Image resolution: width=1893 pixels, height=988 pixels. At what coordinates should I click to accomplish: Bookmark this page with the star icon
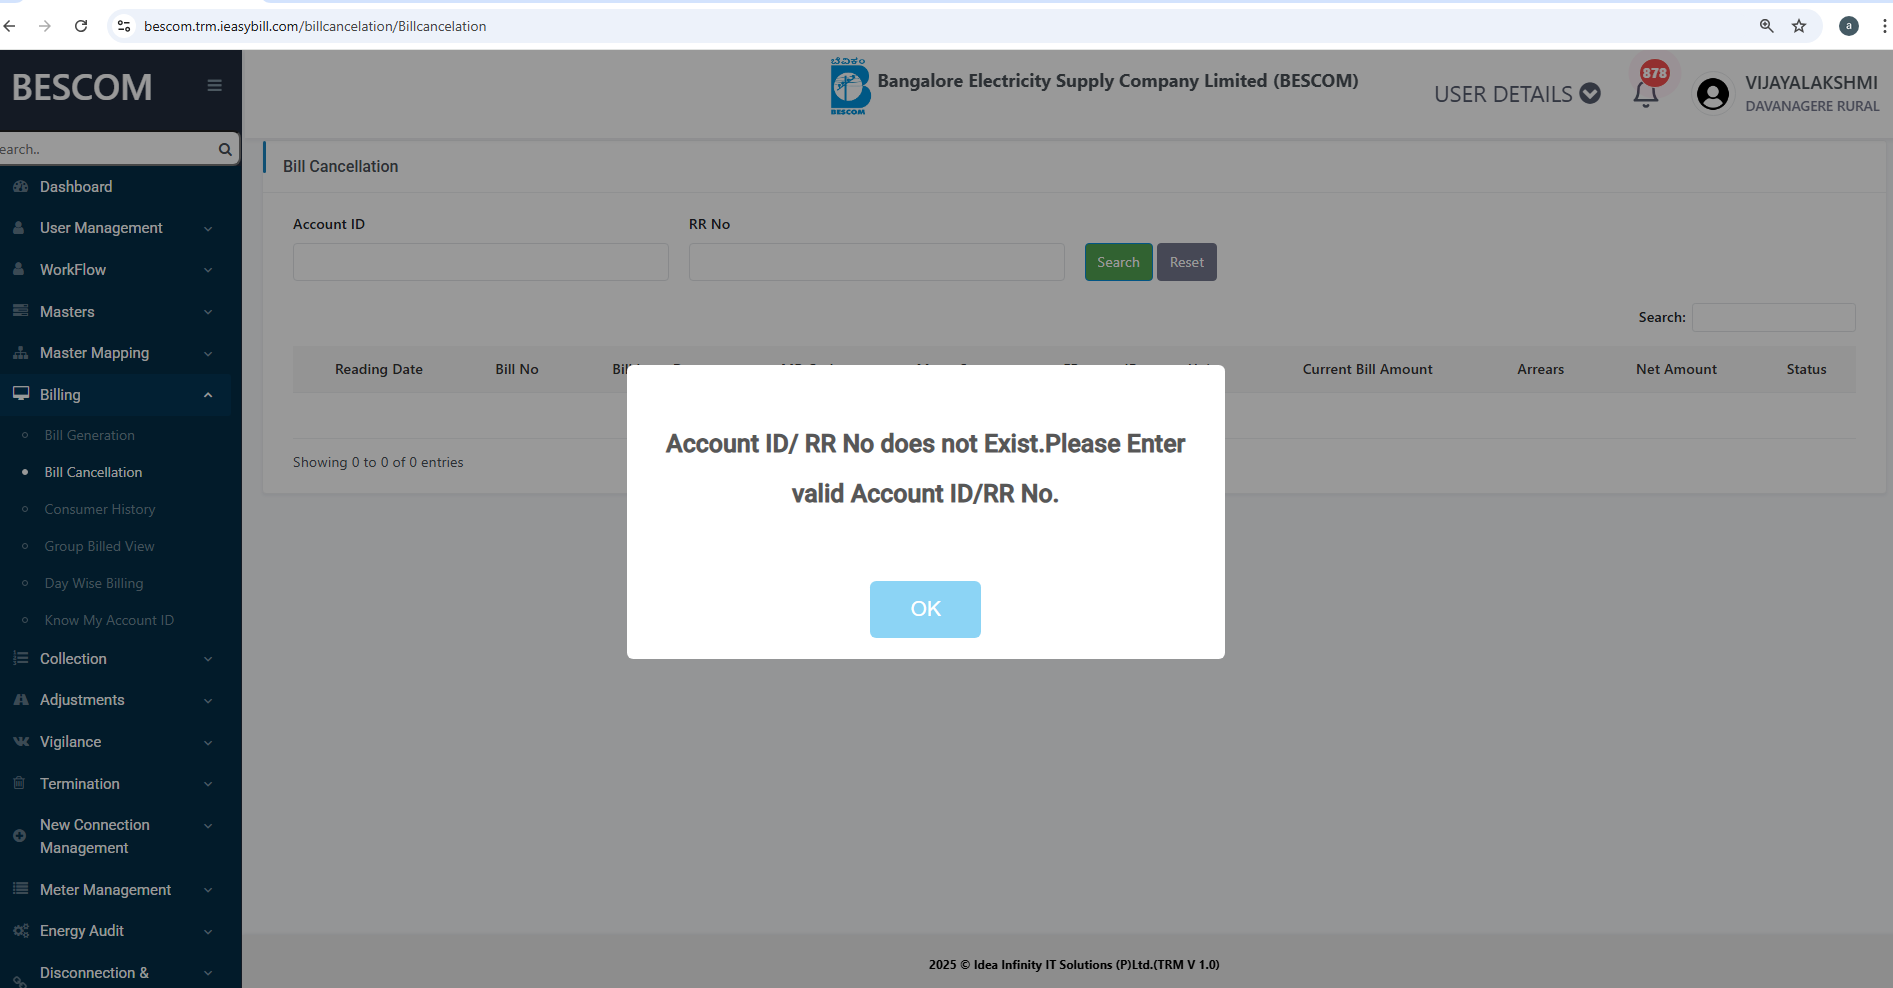click(1799, 26)
